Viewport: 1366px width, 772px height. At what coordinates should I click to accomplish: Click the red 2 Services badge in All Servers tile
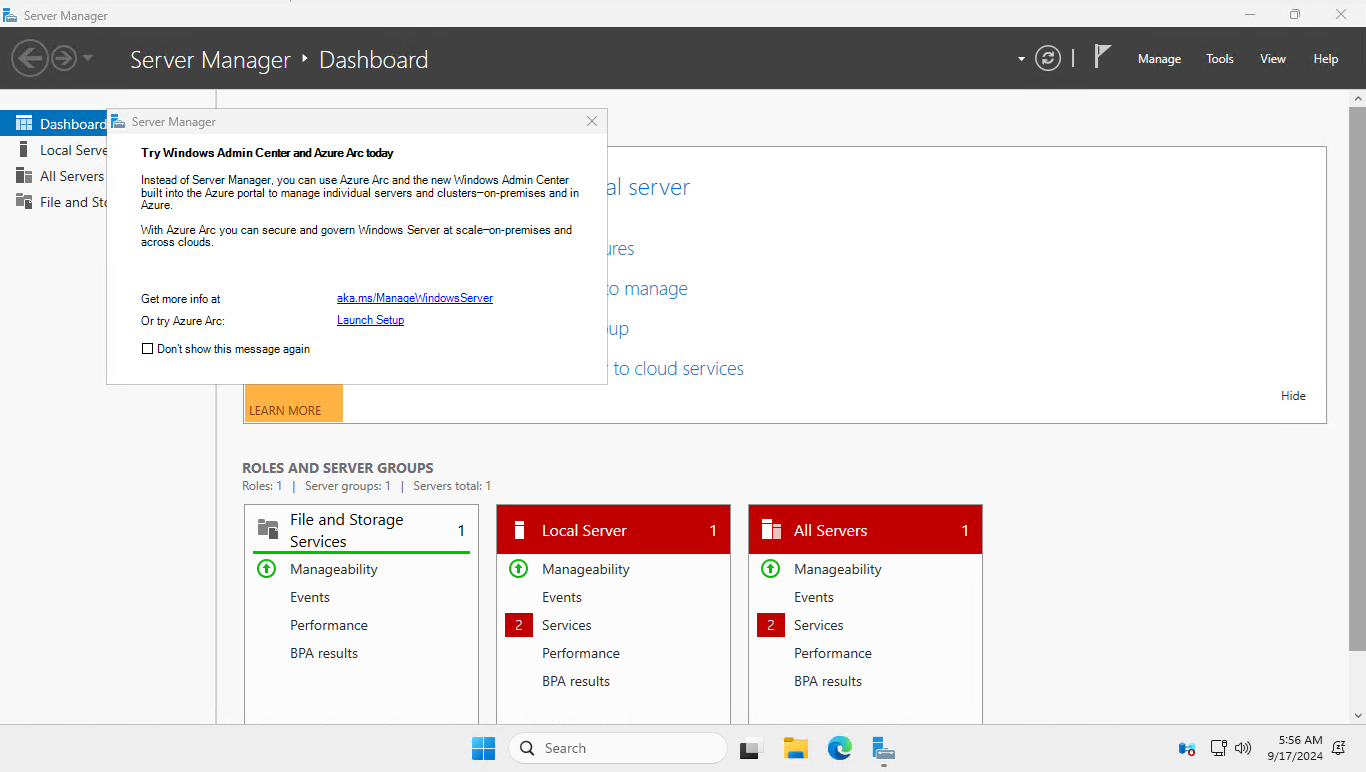click(771, 625)
